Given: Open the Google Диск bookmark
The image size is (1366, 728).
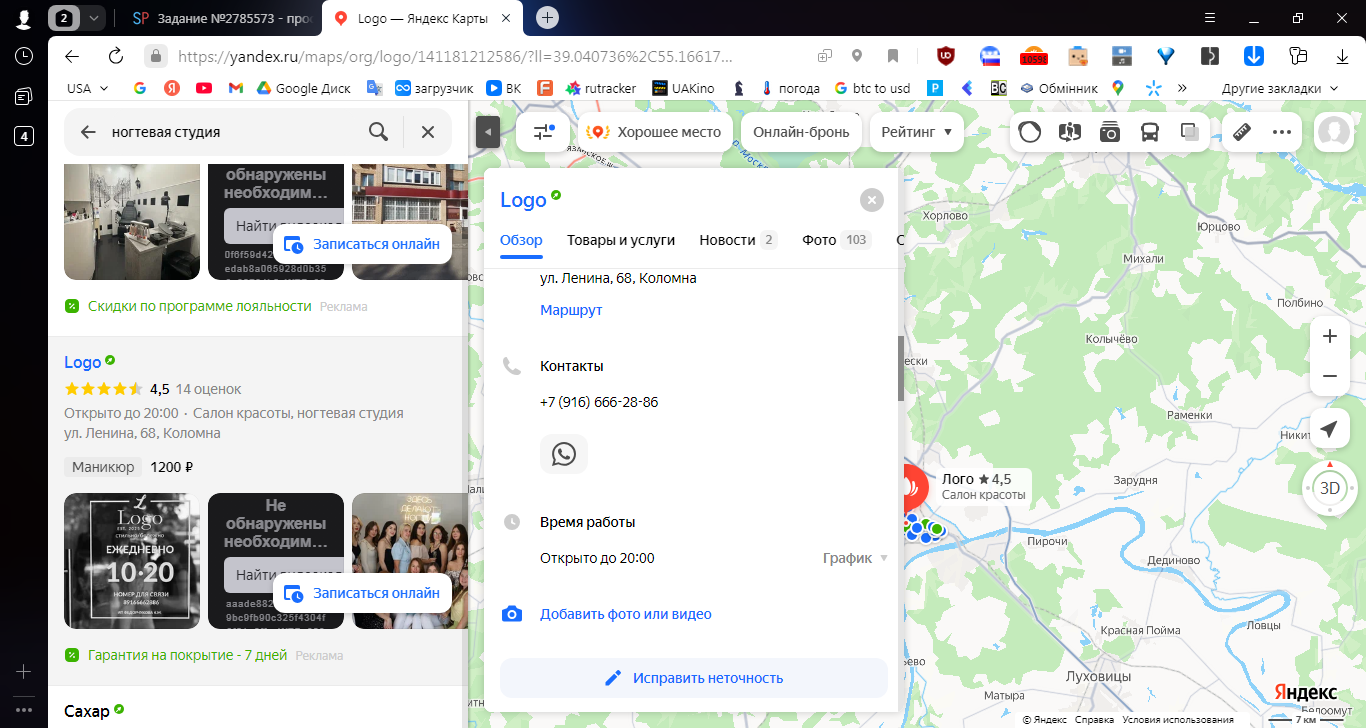Looking at the screenshot, I should 303,88.
